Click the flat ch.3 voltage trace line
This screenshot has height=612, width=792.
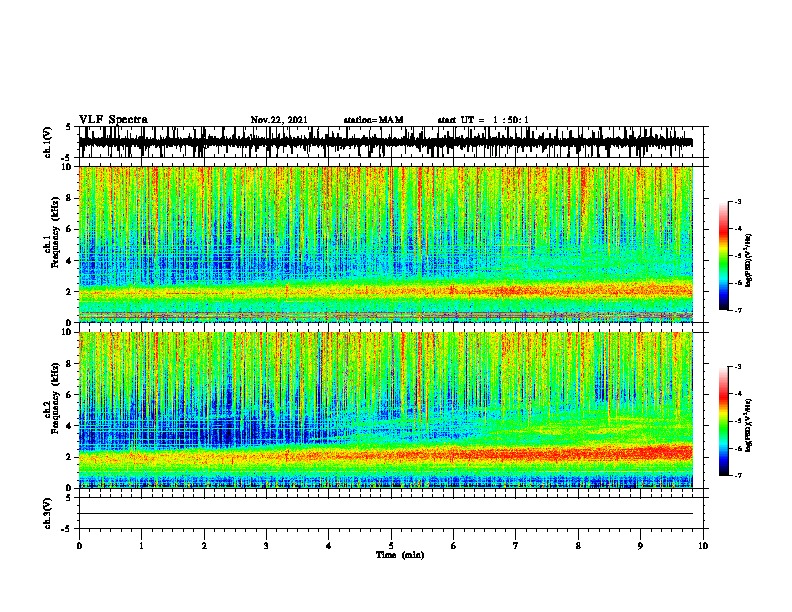click(385, 514)
